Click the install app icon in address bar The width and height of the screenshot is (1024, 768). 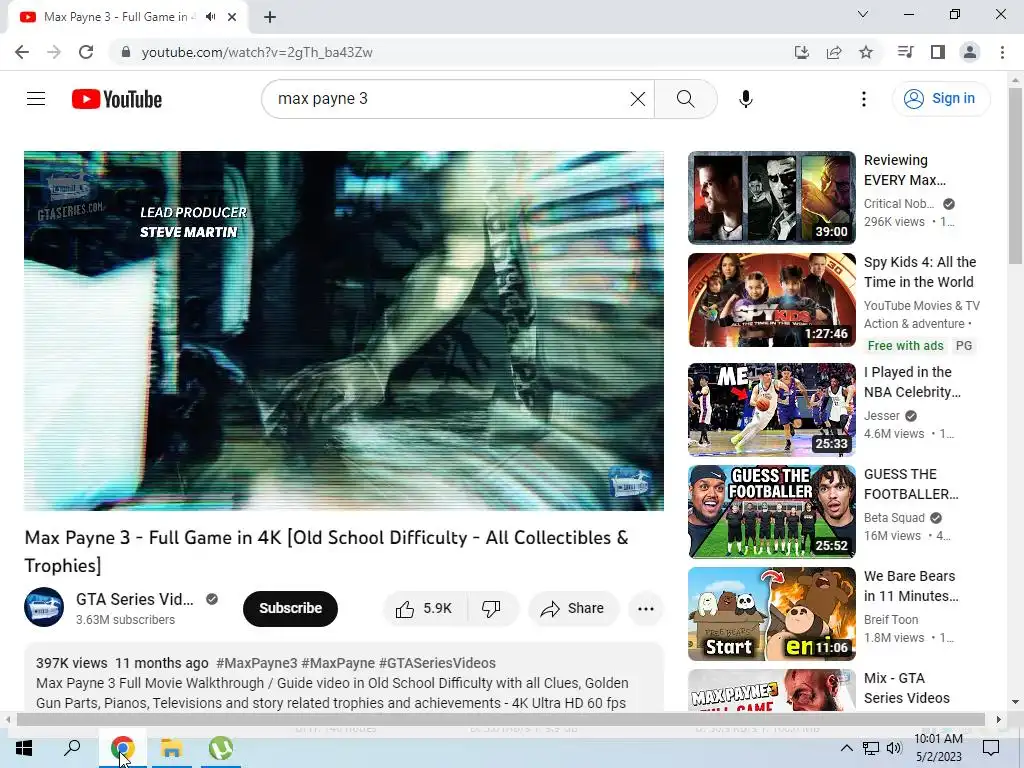click(x=801, y=52)
